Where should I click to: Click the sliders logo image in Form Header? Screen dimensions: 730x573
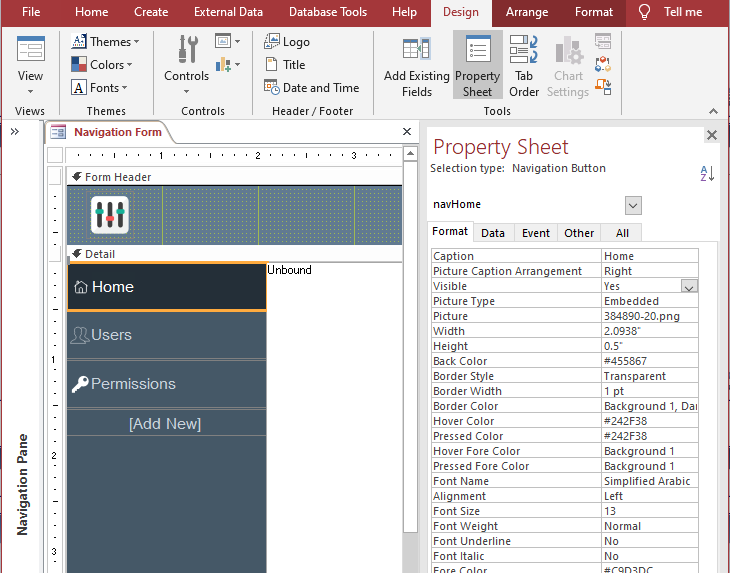110,215
